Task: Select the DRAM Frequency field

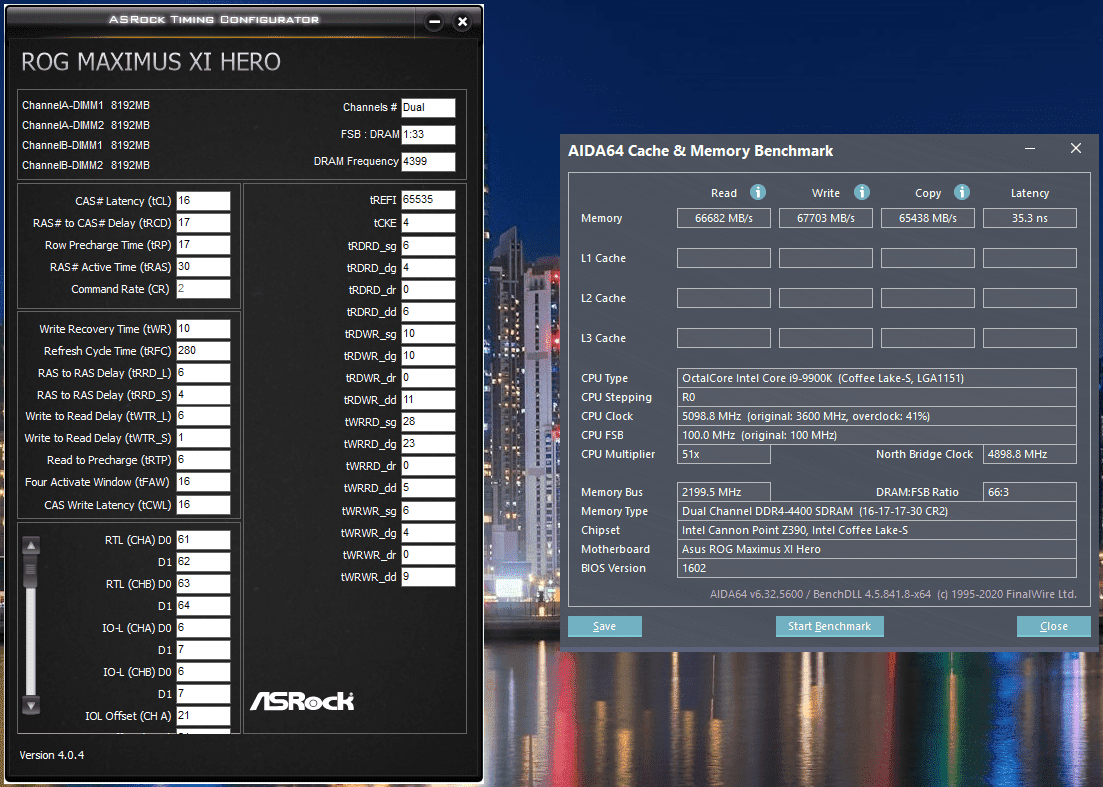Action: [428, 162]
